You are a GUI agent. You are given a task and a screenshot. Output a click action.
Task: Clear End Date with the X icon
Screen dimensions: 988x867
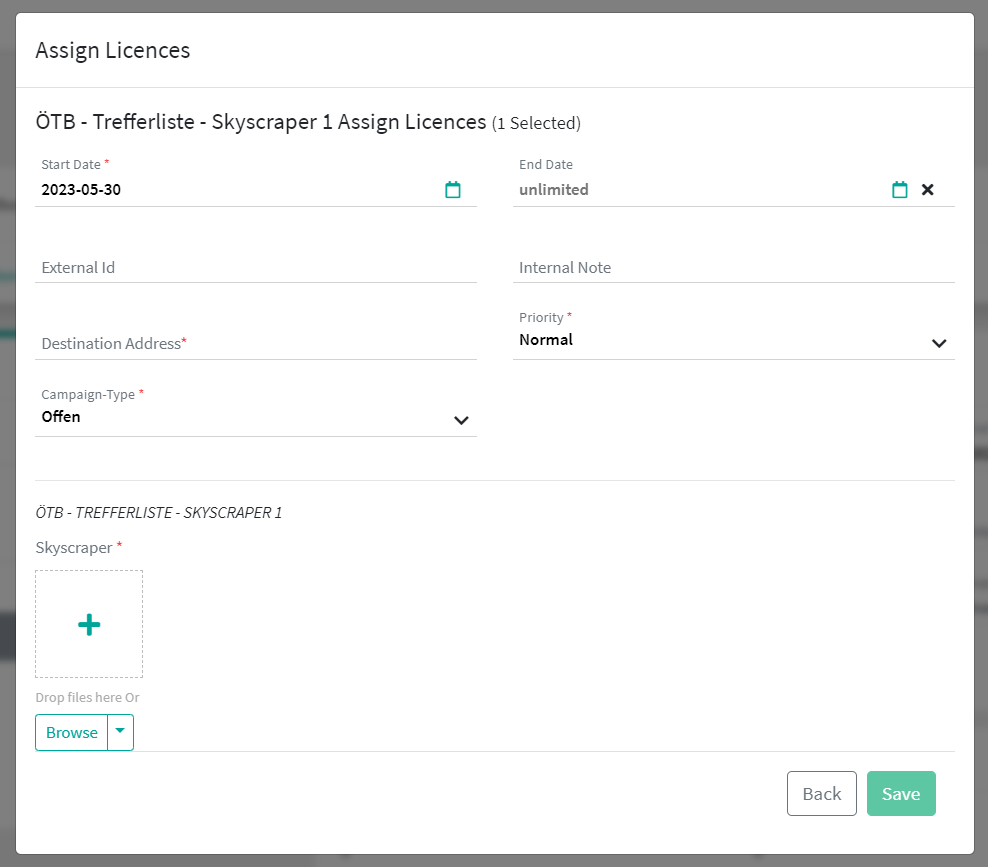click(928, 190)
